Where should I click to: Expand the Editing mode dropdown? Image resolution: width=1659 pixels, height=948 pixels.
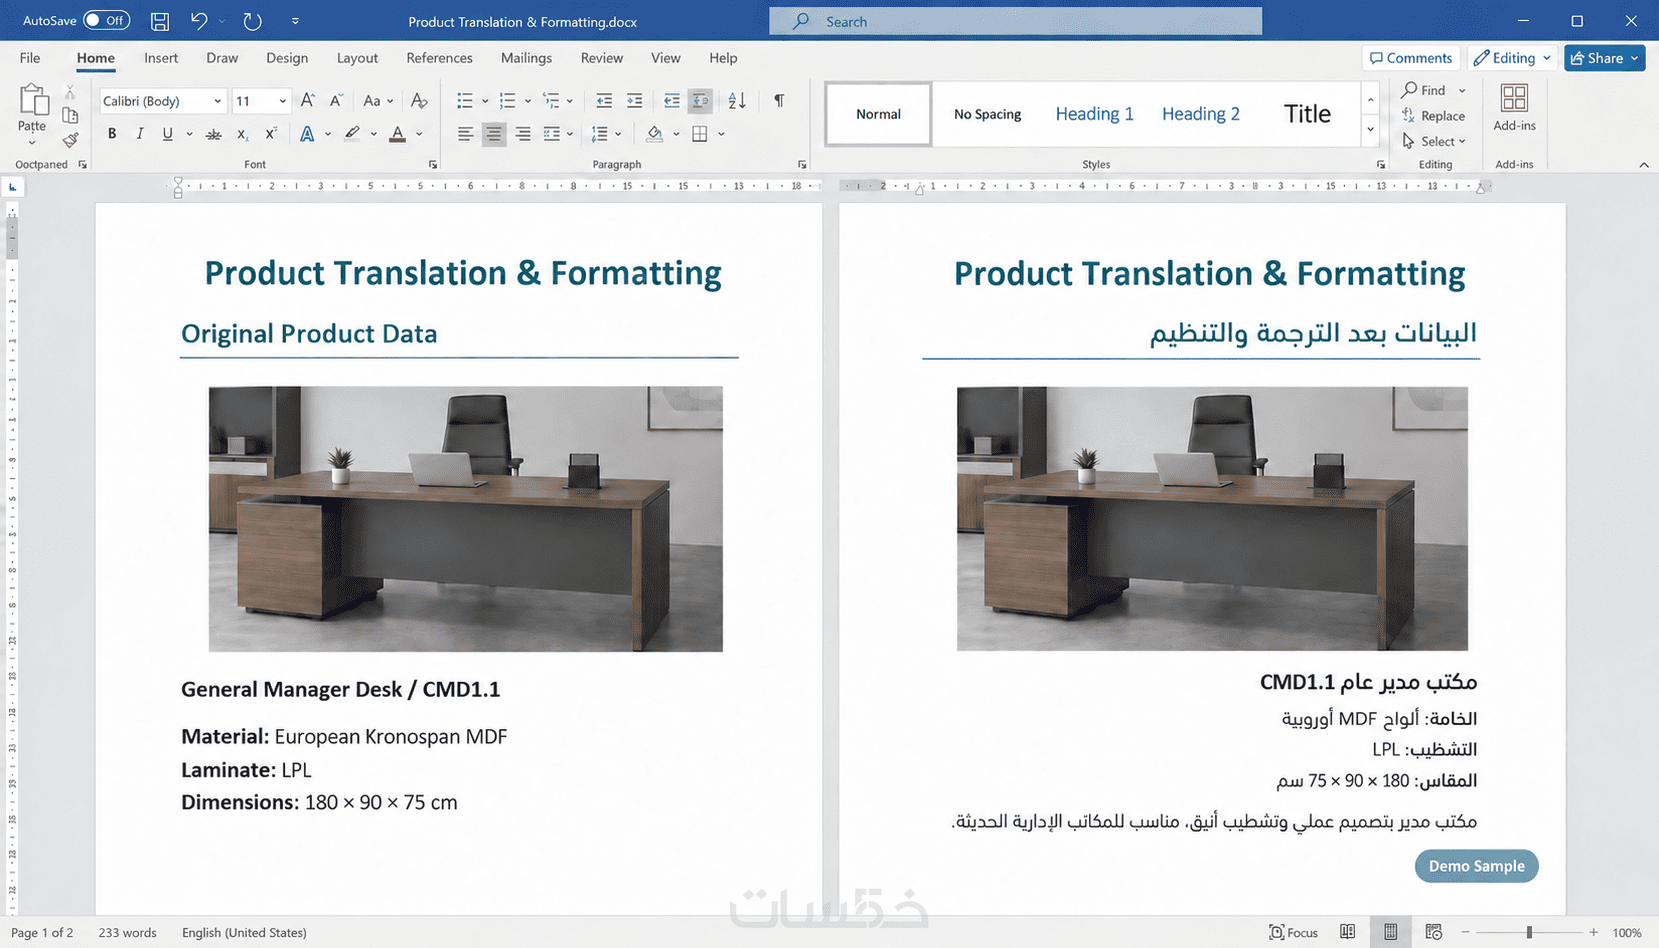click(1513, 58)
